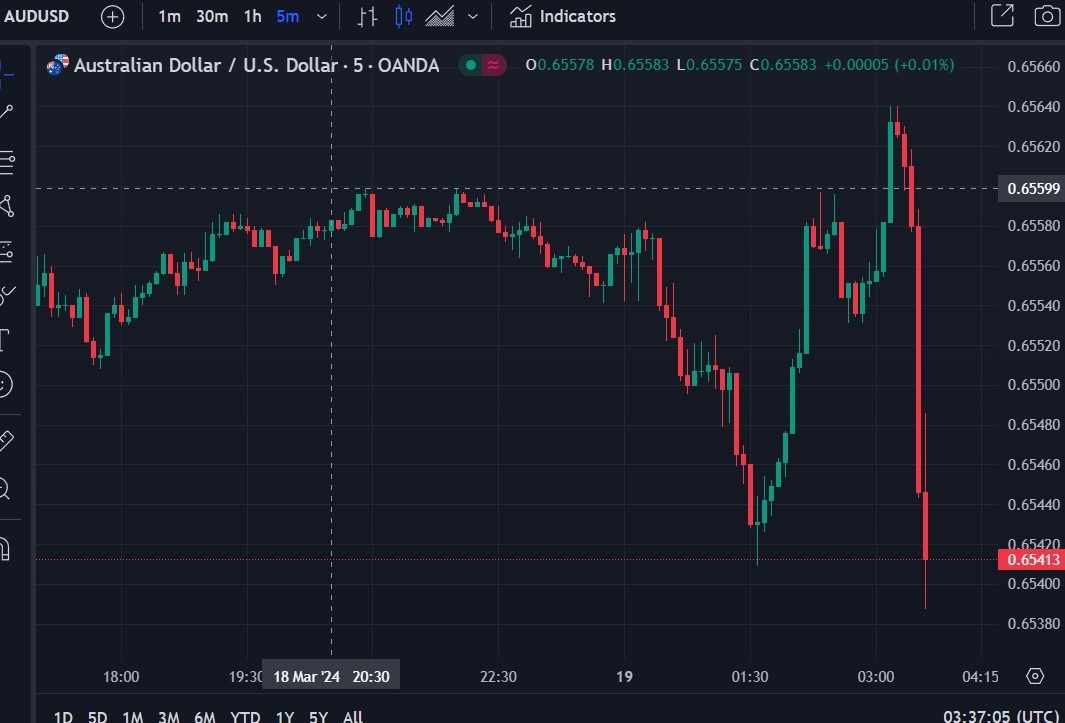Click the open value O0.65578
This screenshot has width=1065, height=723.
pos(560,65)
